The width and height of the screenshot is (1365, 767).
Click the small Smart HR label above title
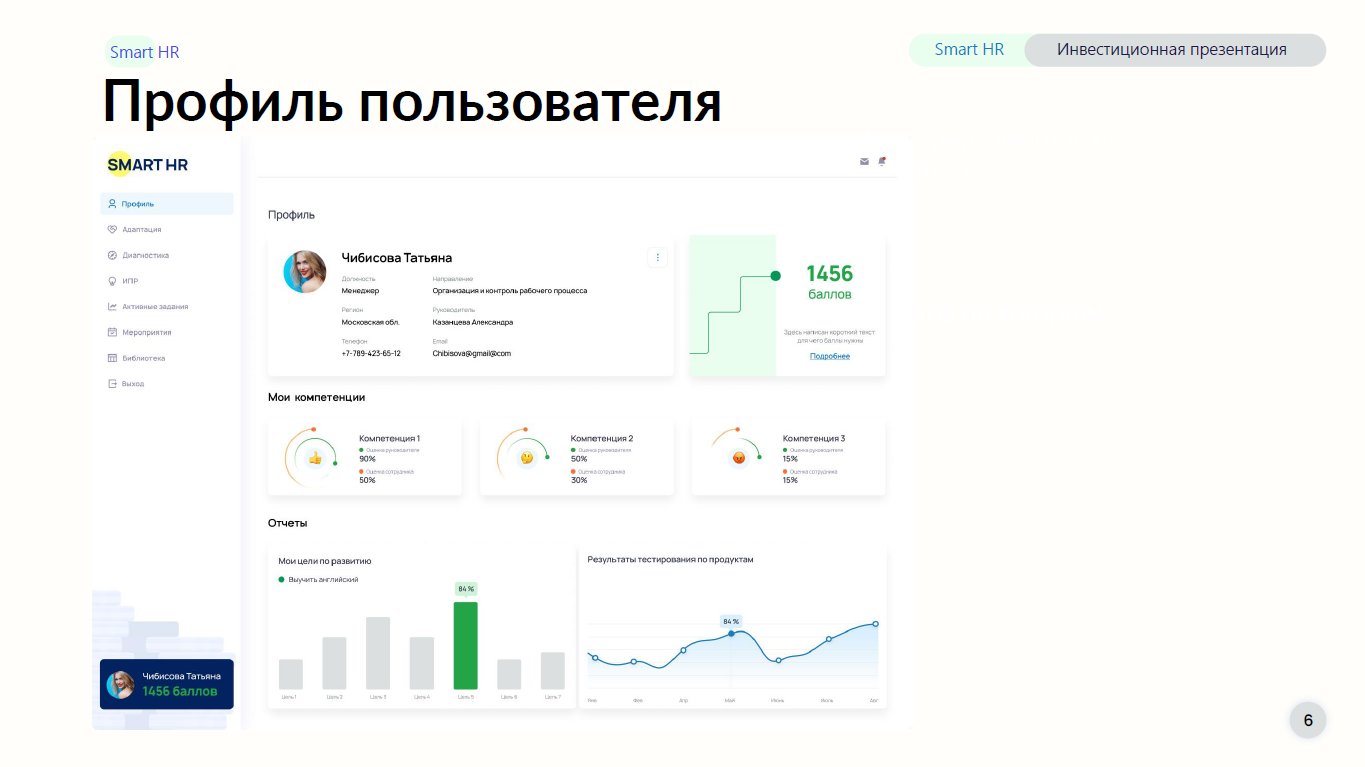(144, 52)
